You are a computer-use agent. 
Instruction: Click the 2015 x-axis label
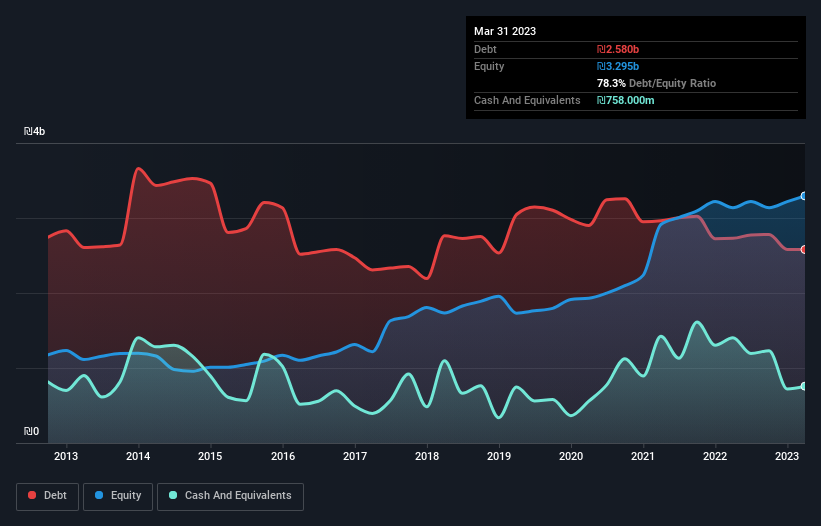(x=210, y=456)
